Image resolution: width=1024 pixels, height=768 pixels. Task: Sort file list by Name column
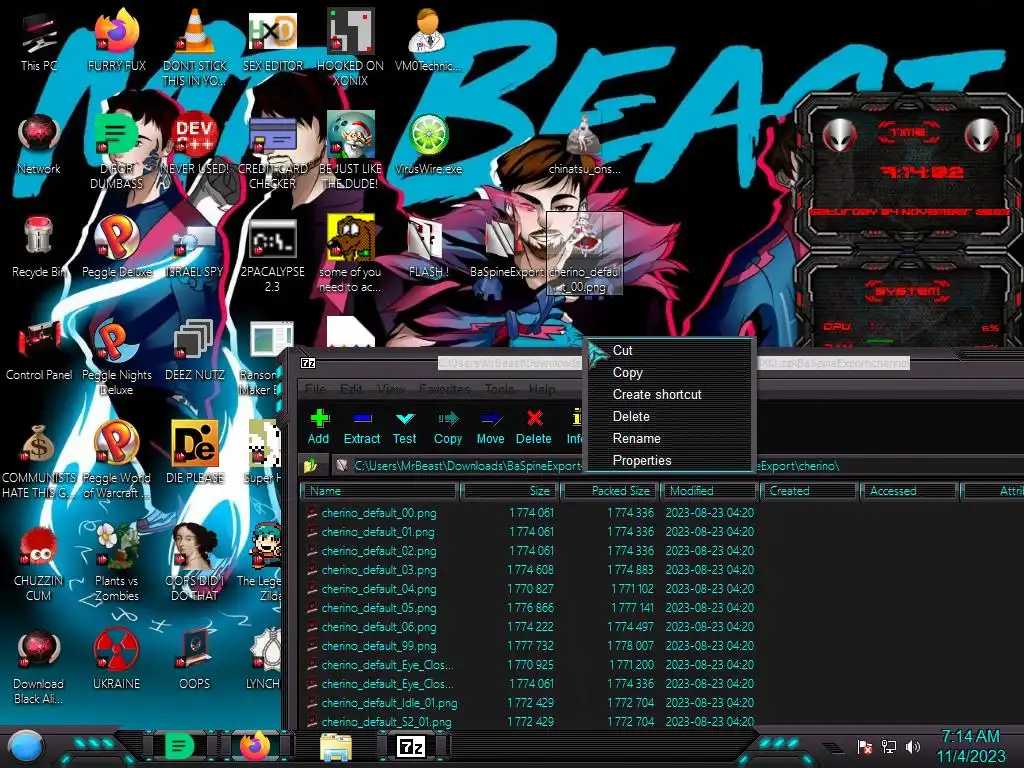pos(379,490)
